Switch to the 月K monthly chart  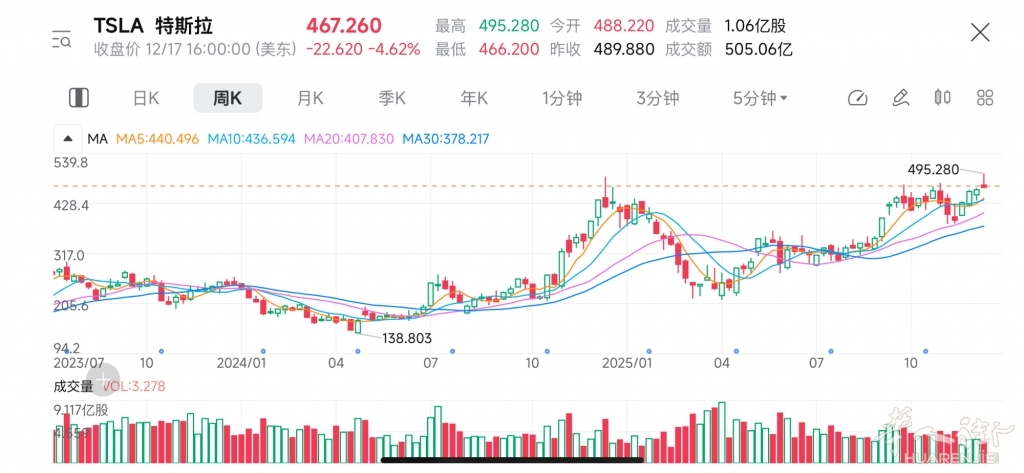(x=310, y=98)
